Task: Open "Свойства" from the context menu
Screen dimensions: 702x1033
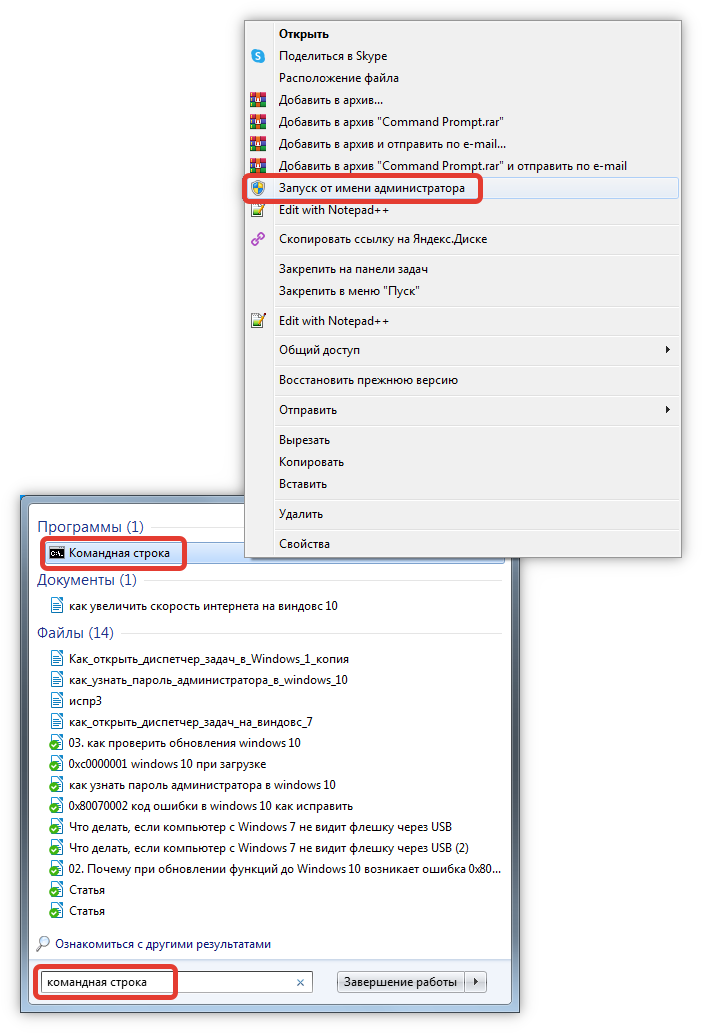Action: pyautogui.click(x=304, y=544)
